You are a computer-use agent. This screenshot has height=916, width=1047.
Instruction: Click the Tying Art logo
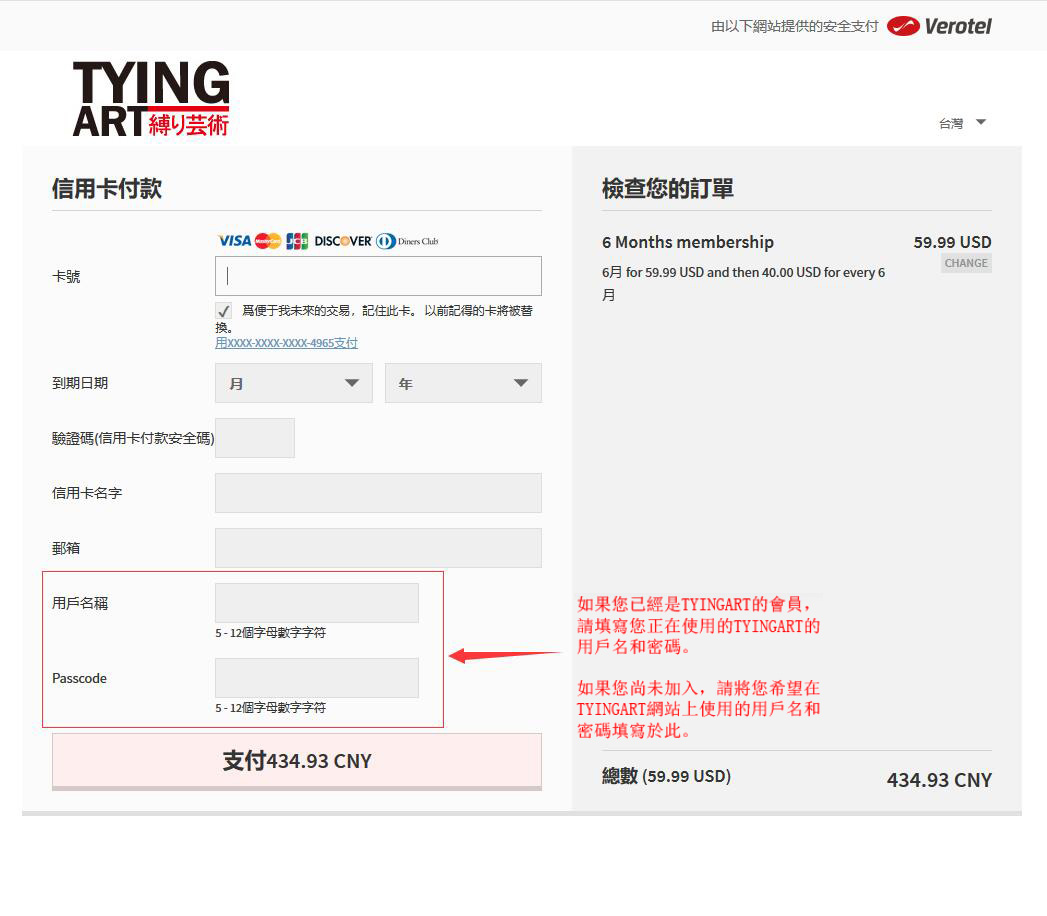click(151, 99)
